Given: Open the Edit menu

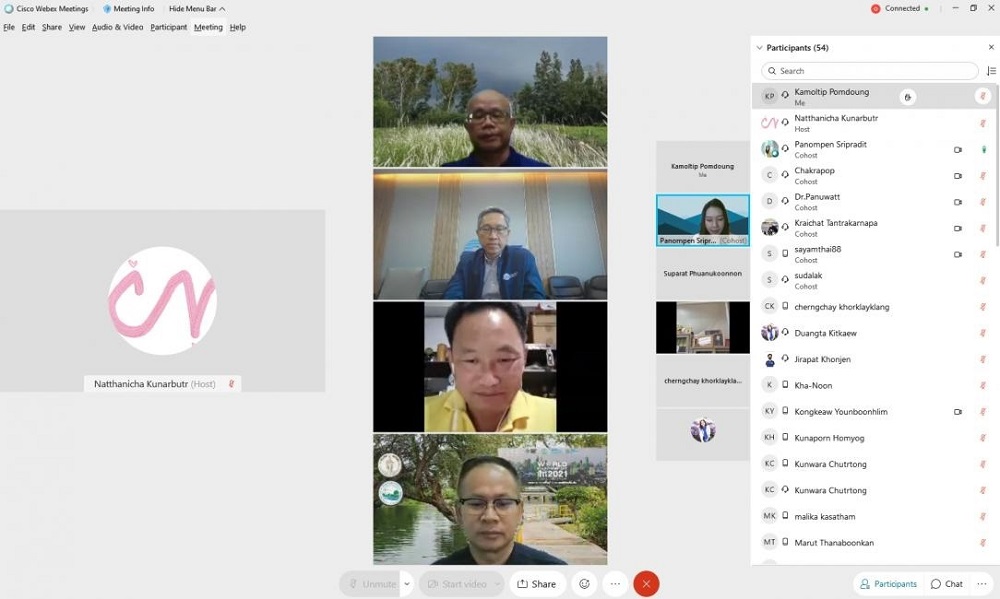Looking at the screenshot, I should pyautogui.click(x=28, y=27).
